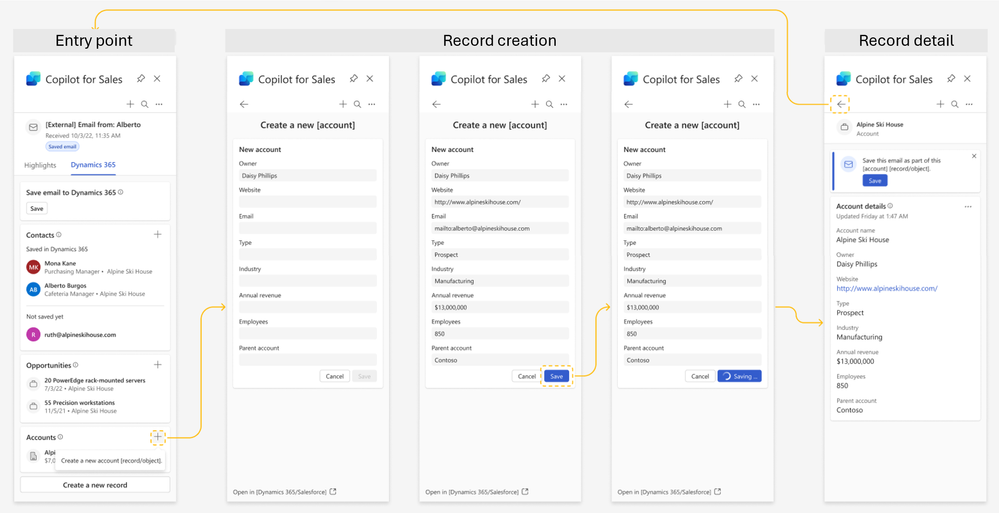Open more options in Record detail toolbar
The height and width of the screenshot is (513, 999).
click(x=970, y=104)
